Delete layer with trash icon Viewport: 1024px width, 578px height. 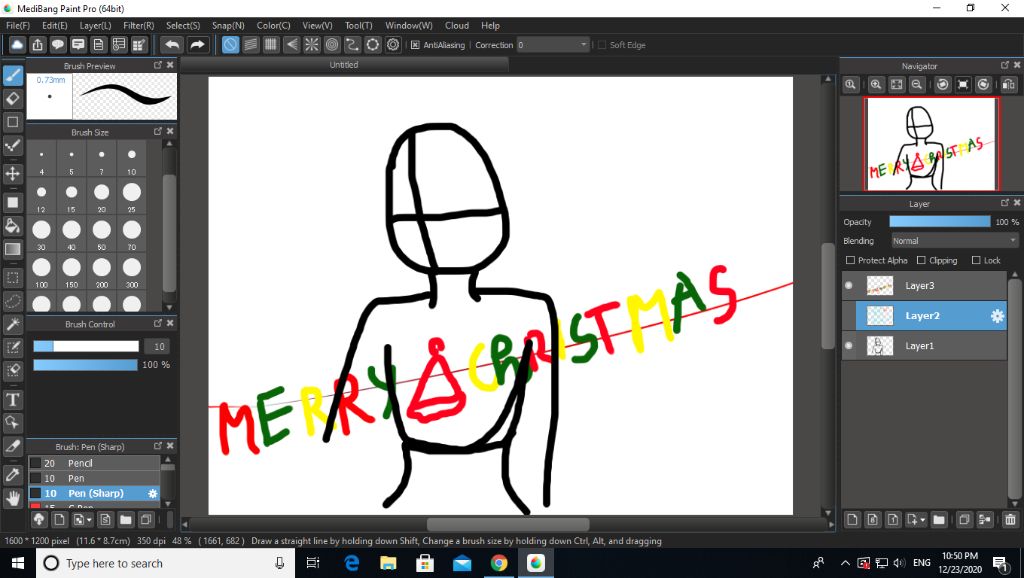pos(1010,520)
